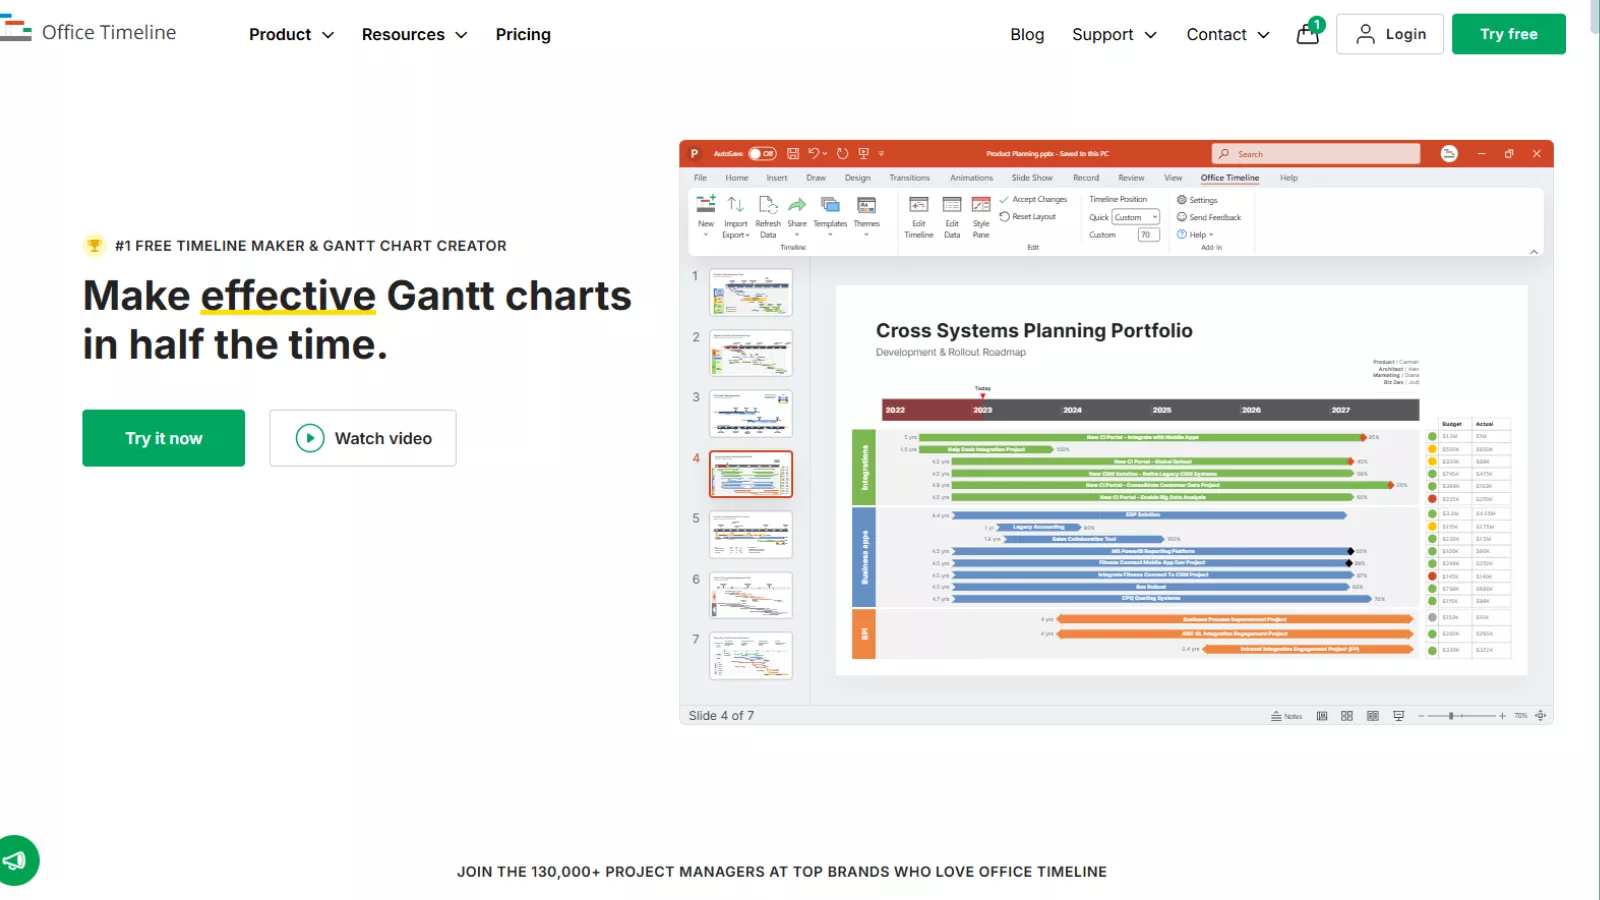1600x900 pixels.
Task: Expand the Product menu
Action: [x=291, y=34]
